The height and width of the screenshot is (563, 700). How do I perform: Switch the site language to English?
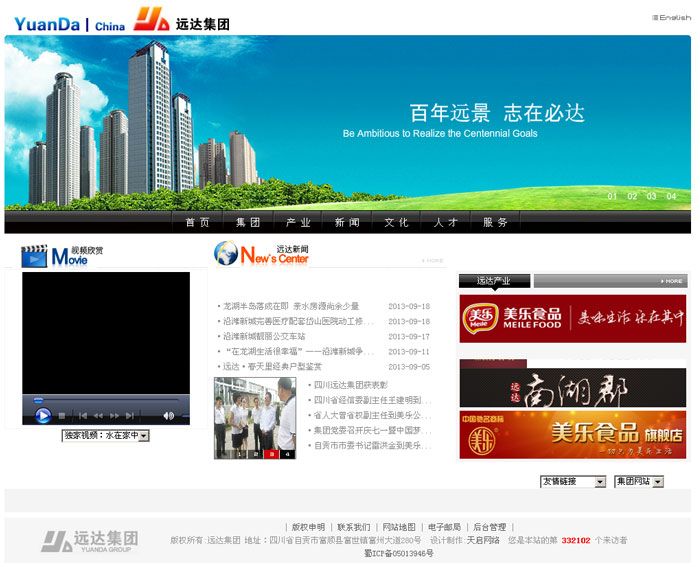671,17
